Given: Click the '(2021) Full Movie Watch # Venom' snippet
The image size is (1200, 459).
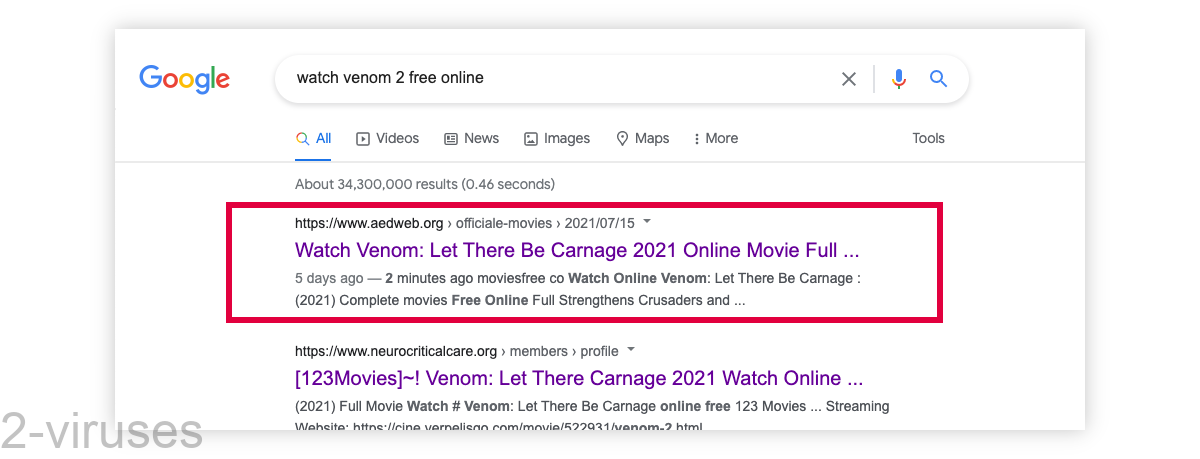Looking at the screenshot, I should pos(592,416).
